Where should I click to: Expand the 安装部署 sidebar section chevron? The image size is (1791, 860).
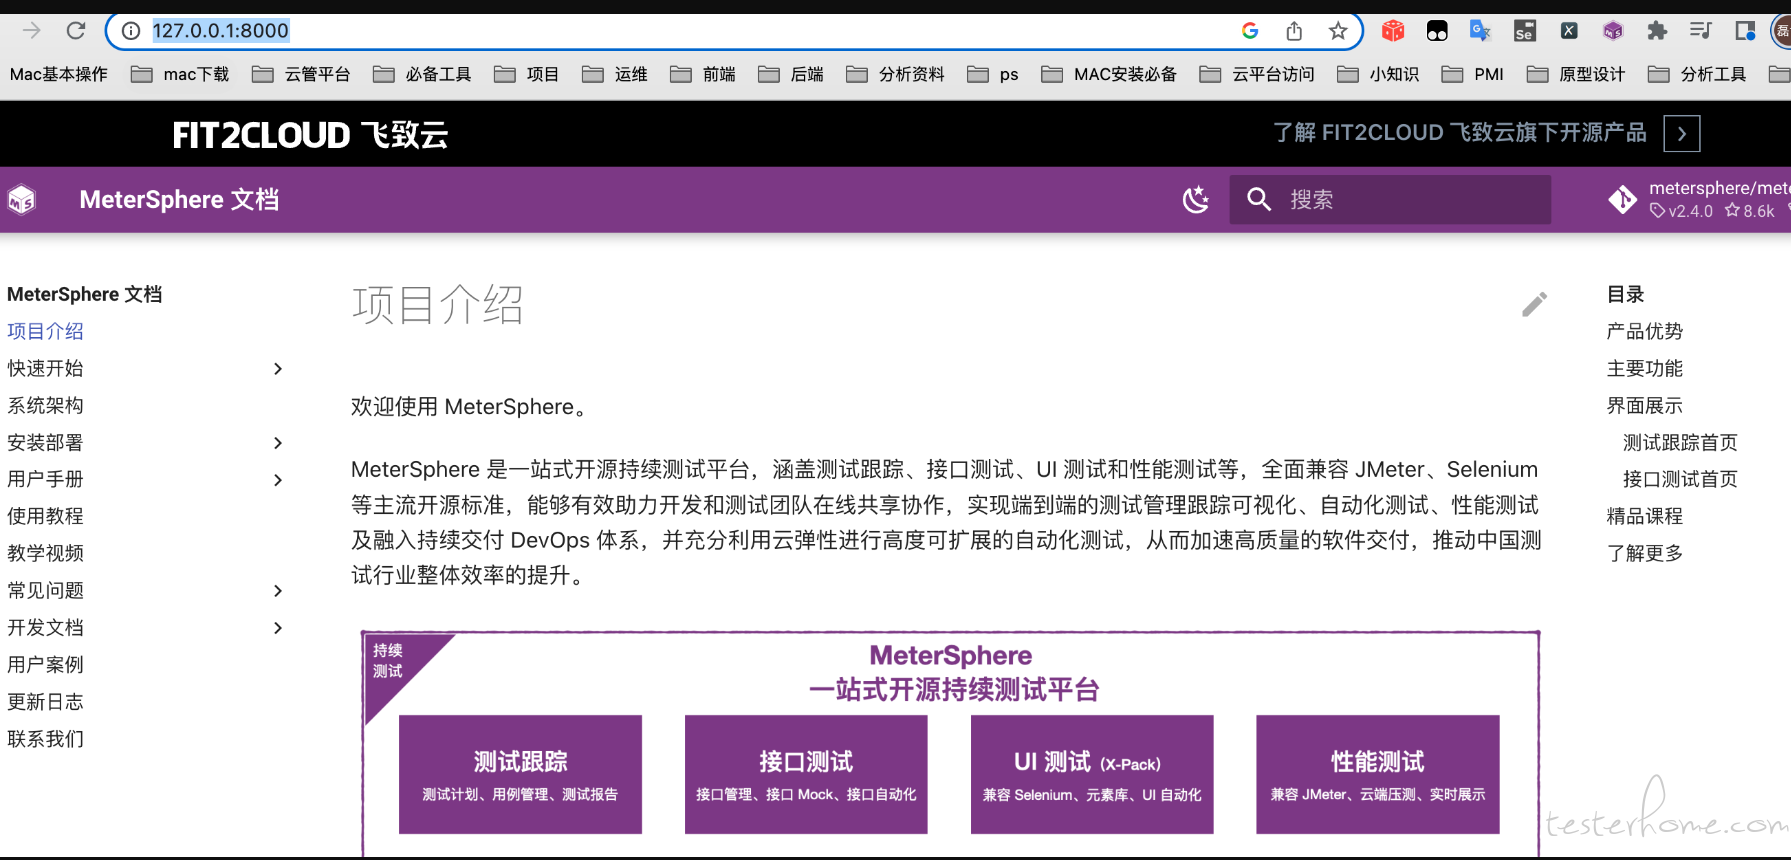point(278,443)
